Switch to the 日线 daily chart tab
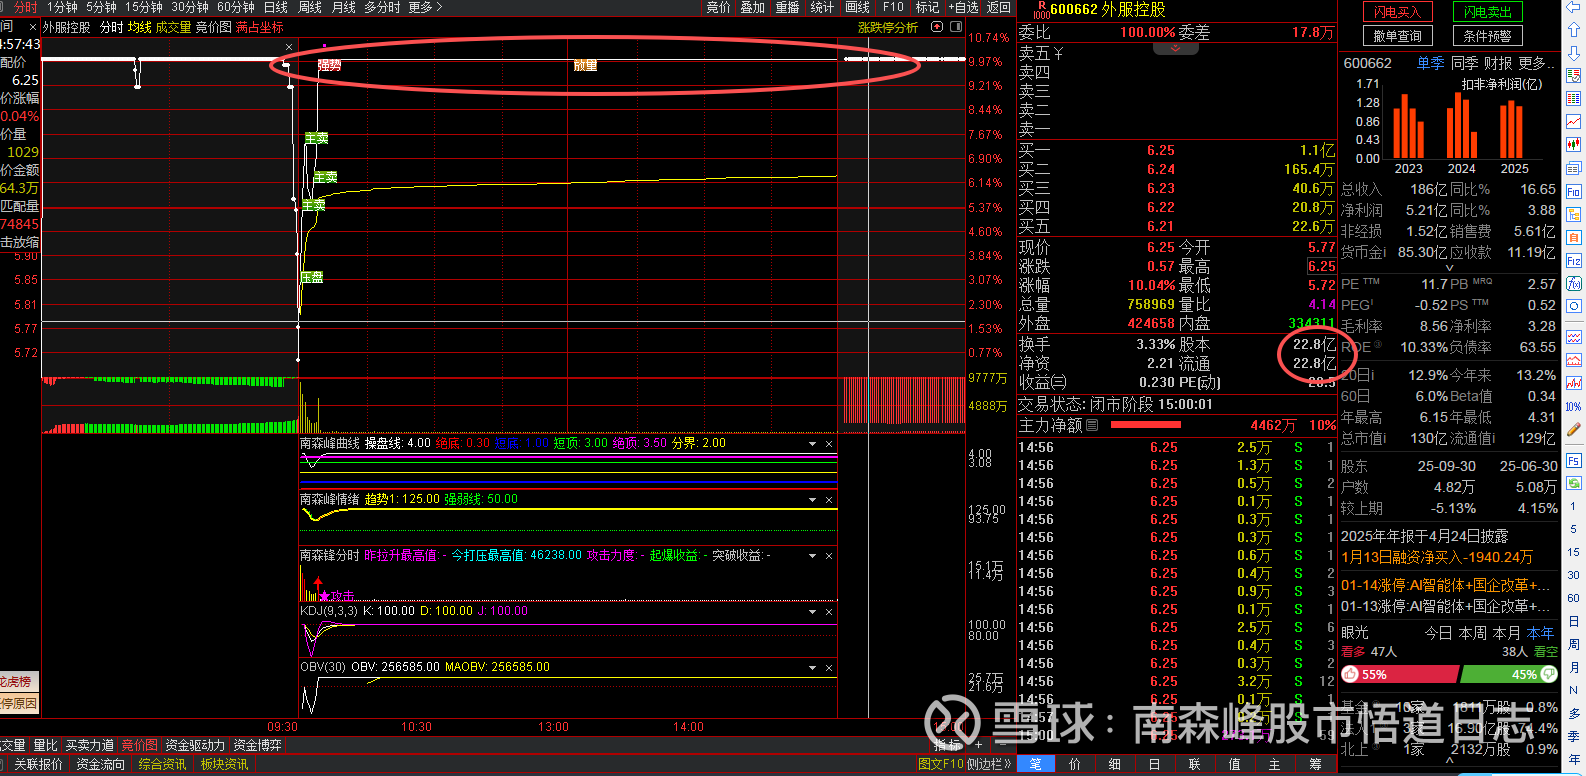1586x776 pixels. [275, 7]
